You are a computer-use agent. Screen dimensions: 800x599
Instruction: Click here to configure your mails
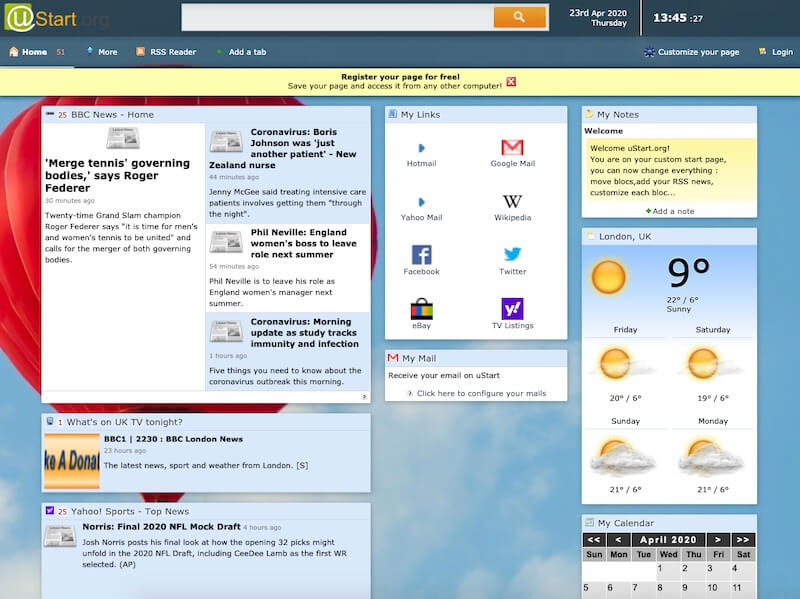[x=481, y=393]
